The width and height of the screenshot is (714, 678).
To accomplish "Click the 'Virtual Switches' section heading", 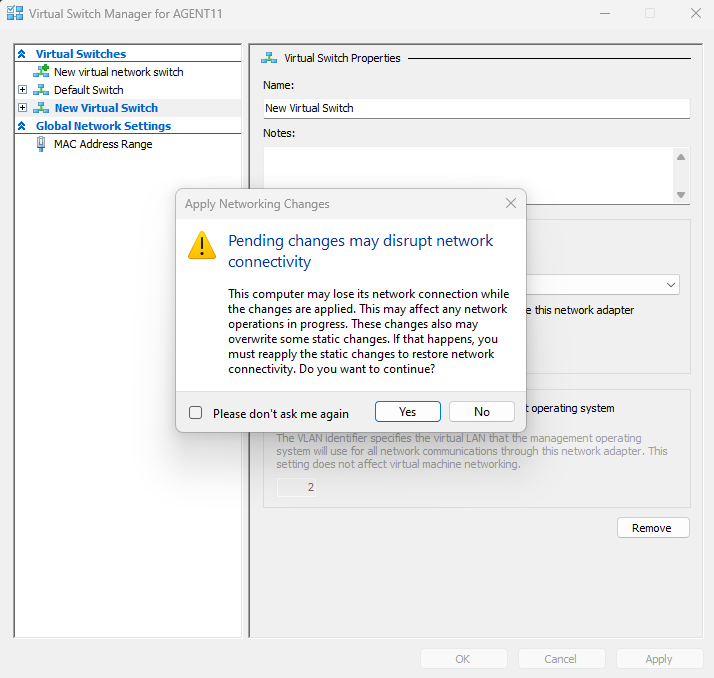I will pyautogui.click(x=81, y=54).
